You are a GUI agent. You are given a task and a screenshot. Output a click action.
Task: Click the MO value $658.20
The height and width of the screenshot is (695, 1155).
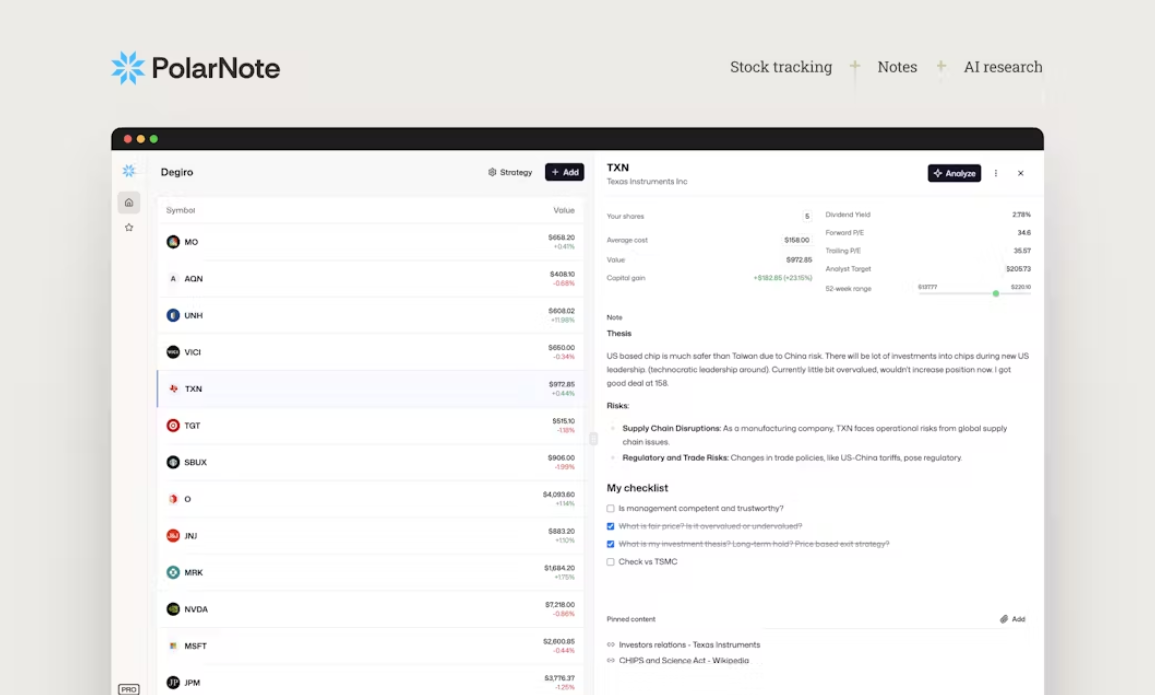tap(561, 238)
